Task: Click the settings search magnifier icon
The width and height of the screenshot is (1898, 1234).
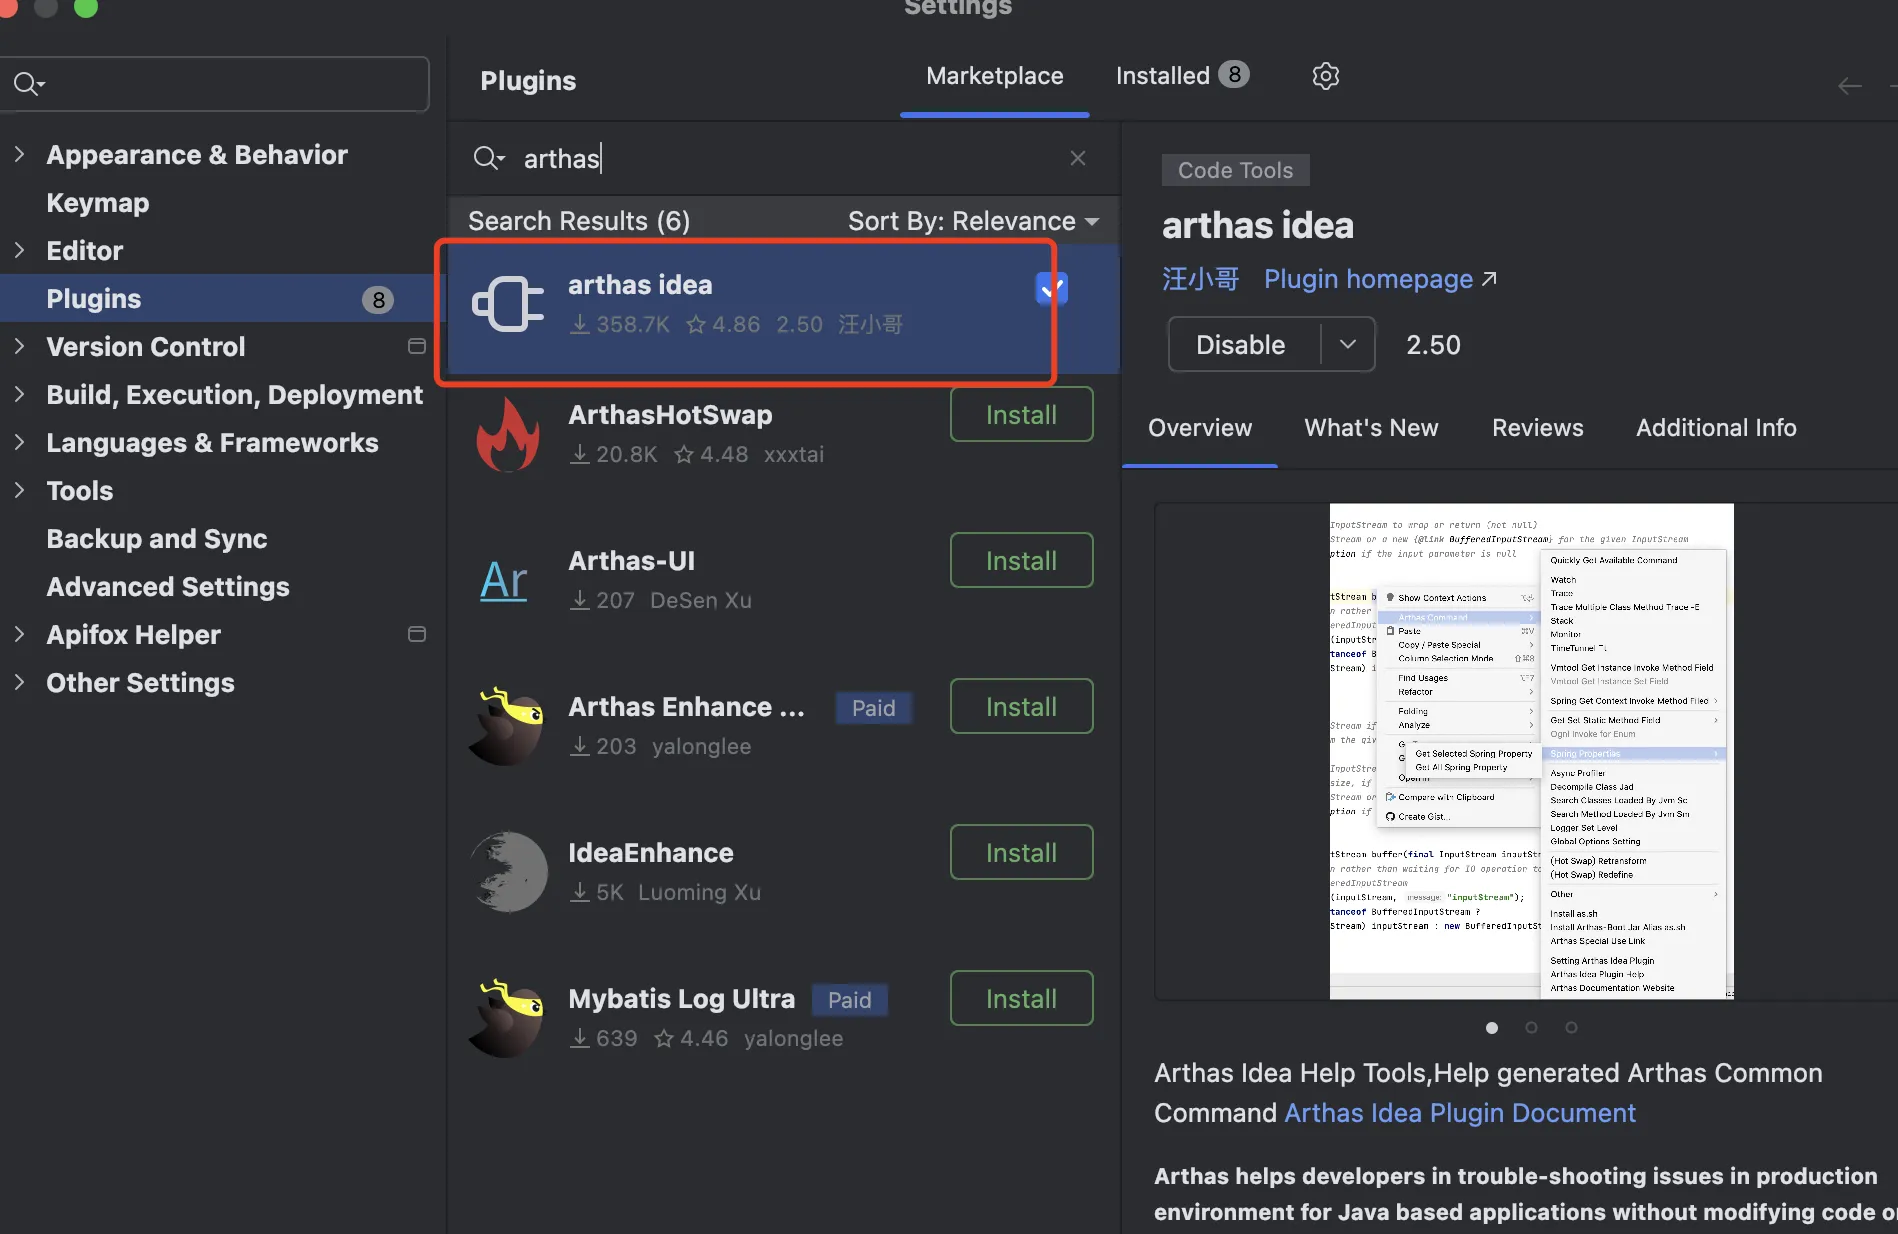Action: pos(28,84)
